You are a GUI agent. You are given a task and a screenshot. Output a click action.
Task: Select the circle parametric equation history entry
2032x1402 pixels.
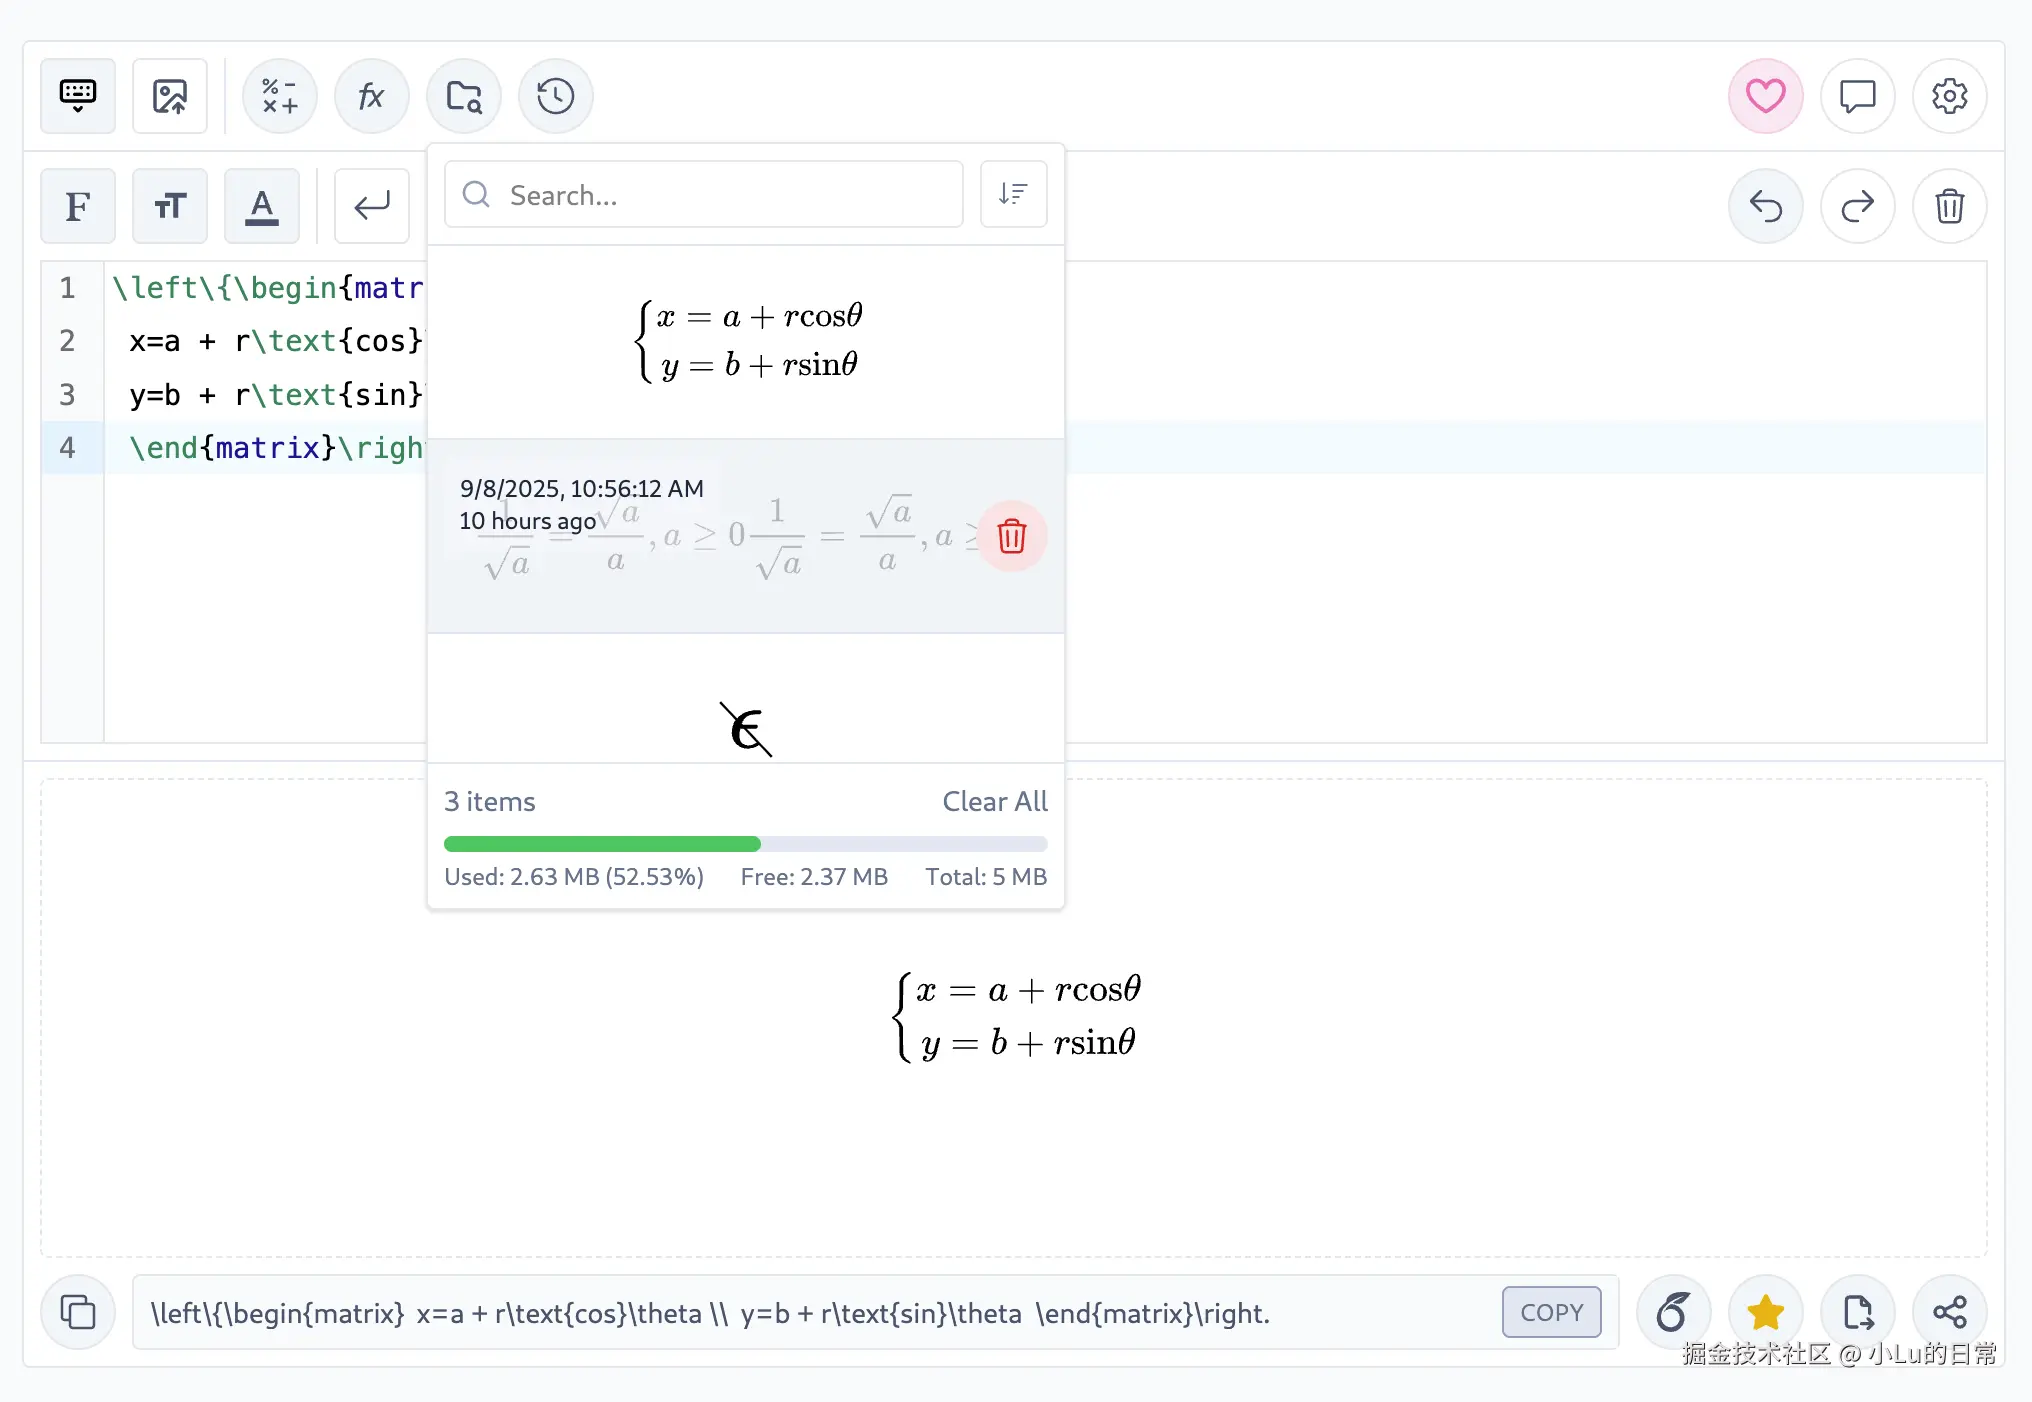pos(746,341)
